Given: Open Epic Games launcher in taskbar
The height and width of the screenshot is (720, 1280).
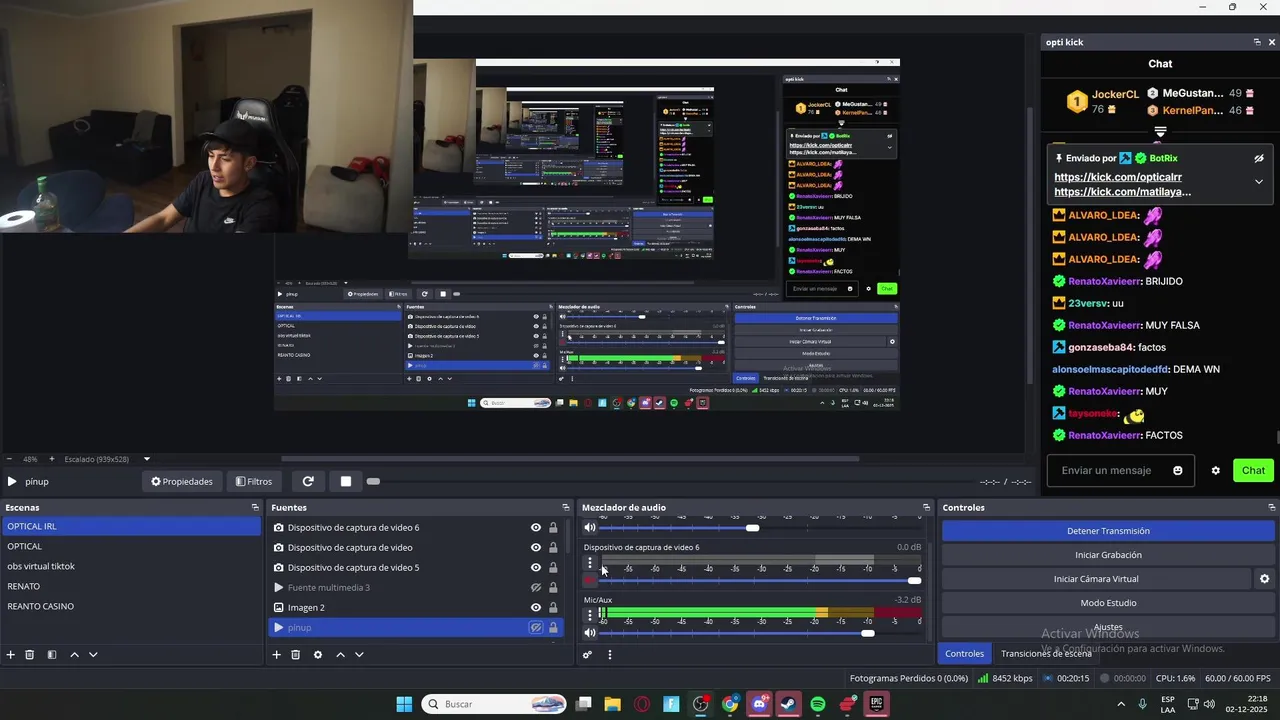Looking at the screenshot, I should click(x=877, y=704).
